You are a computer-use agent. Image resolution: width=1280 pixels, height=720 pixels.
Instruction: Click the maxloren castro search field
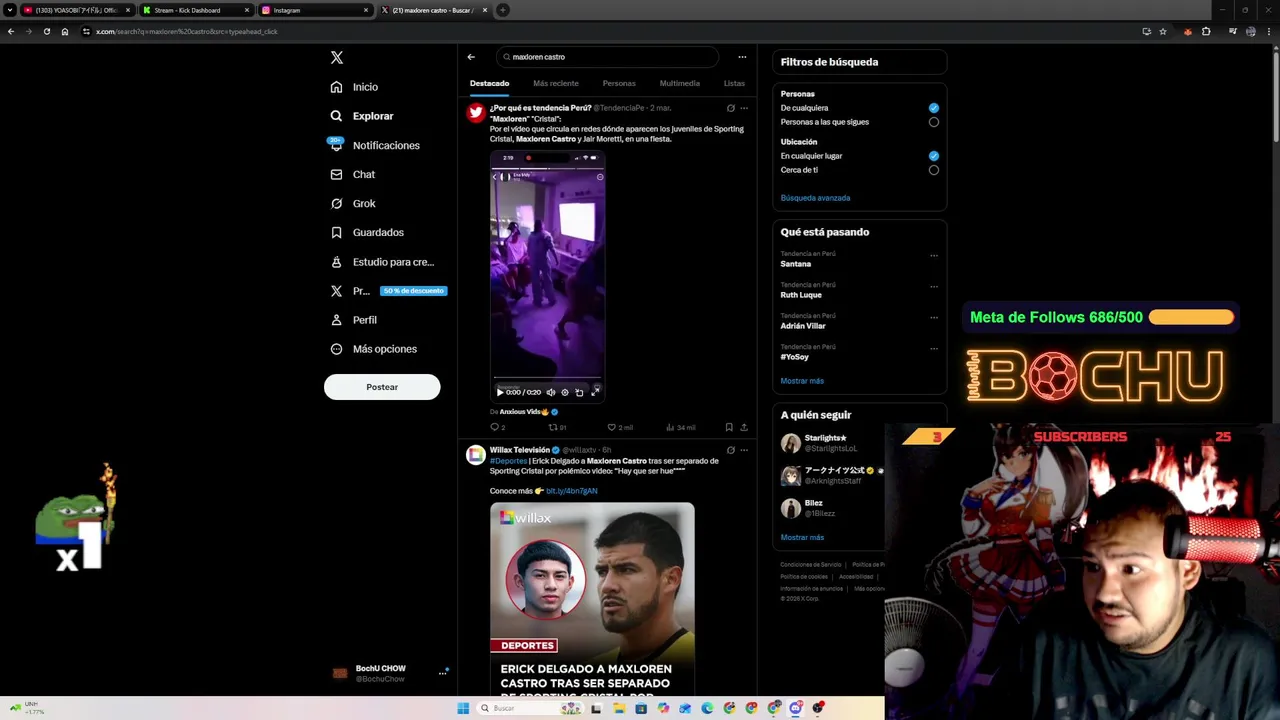608,57
